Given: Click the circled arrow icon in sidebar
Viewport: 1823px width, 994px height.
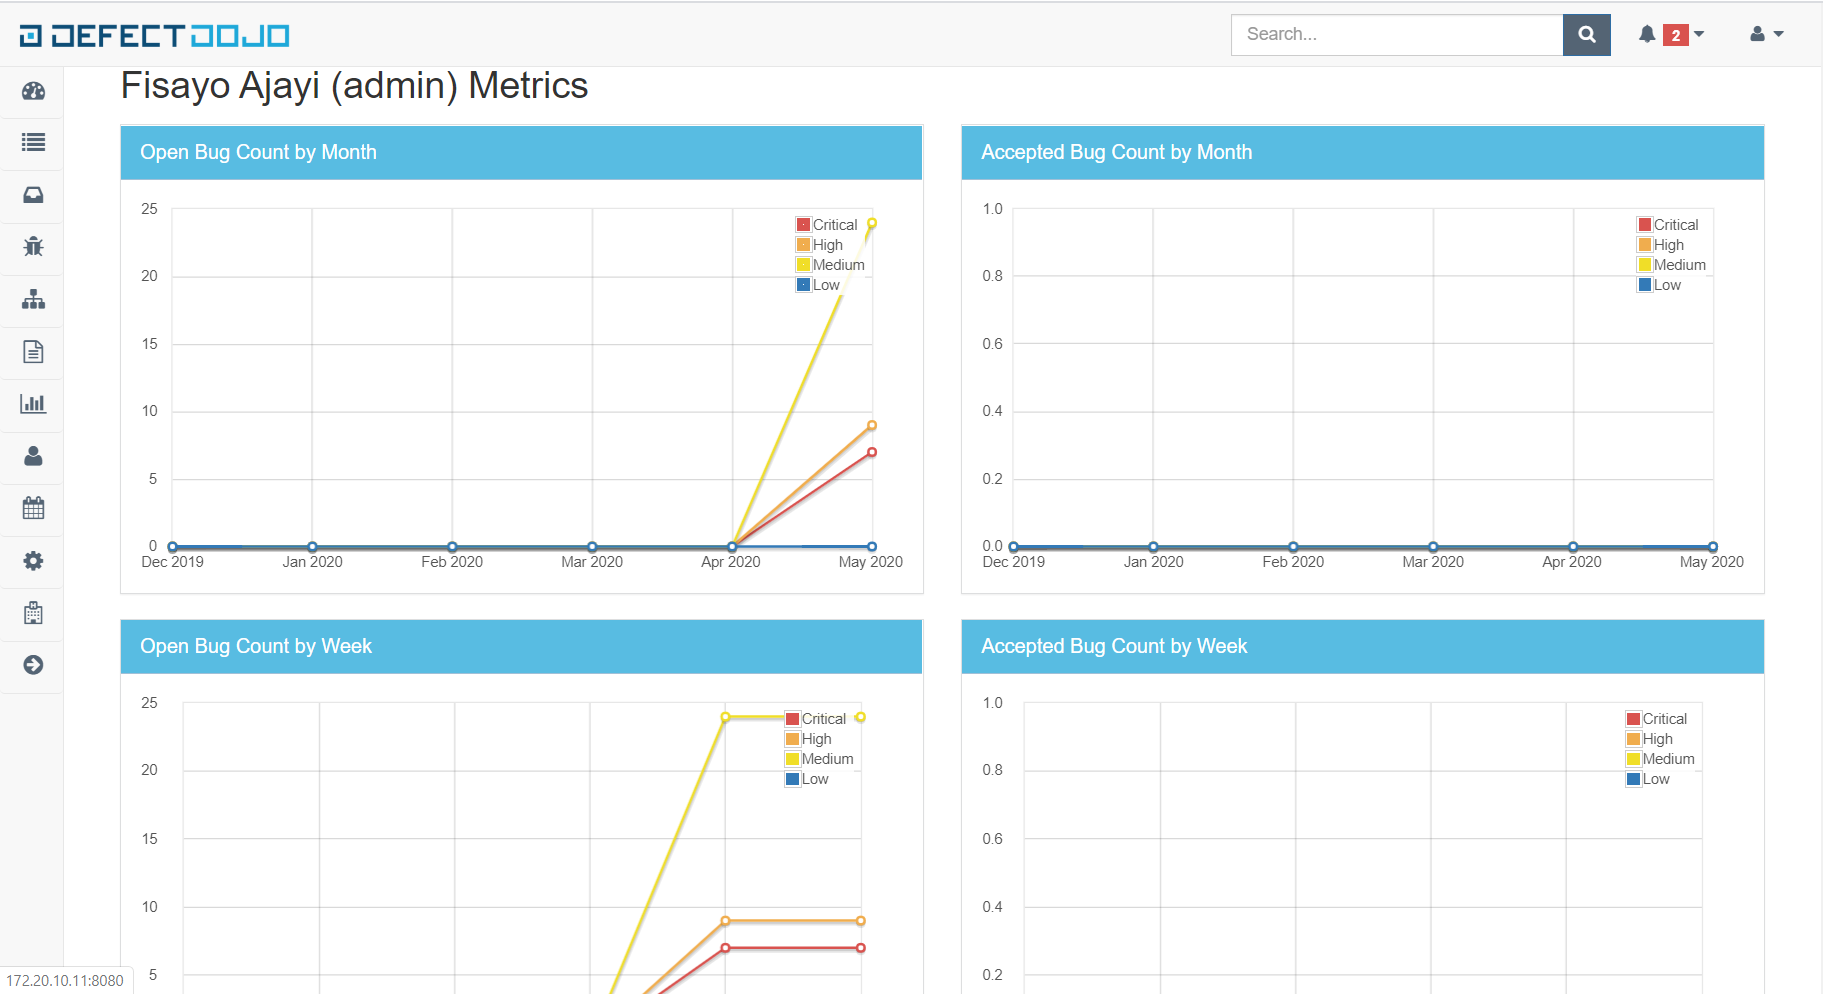Looking at the screenshot, I should tap(33, 665).
